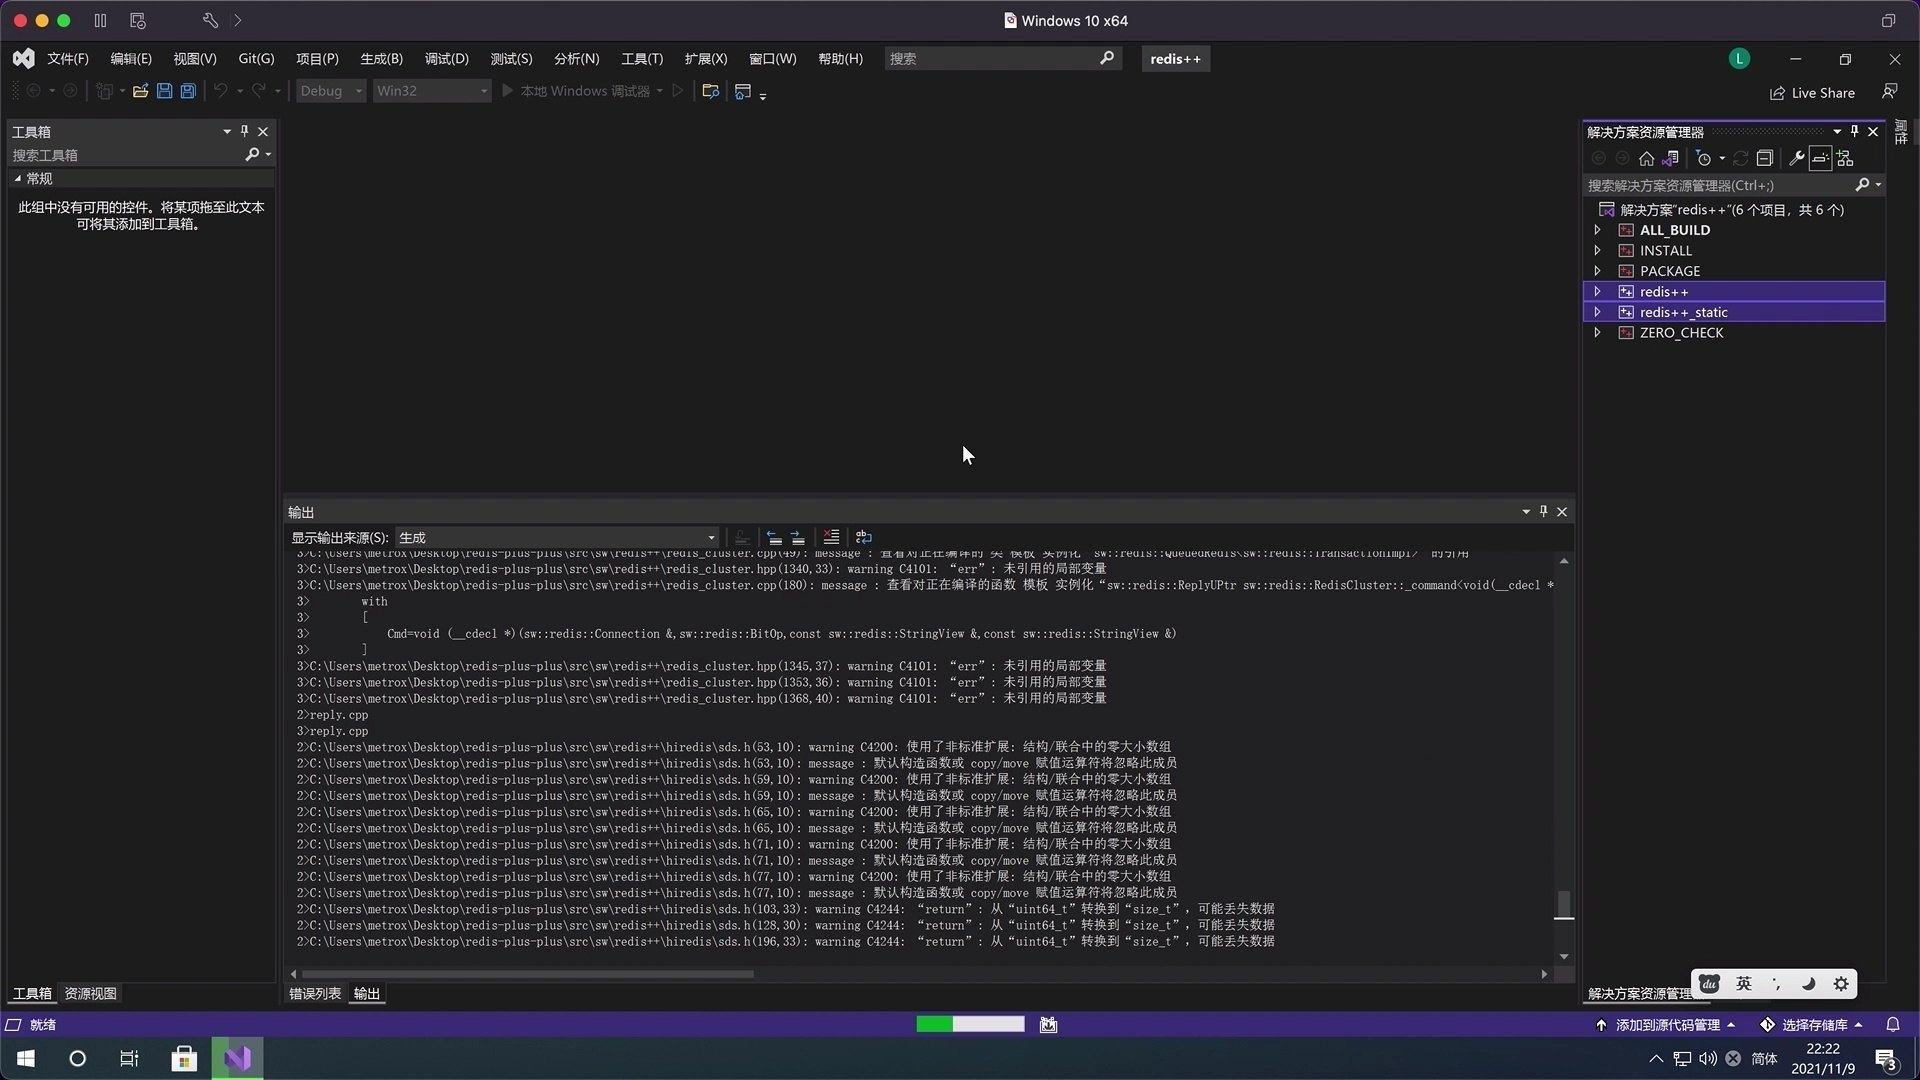The image size is (1920, 1080).
Task: Pin the Toolbox panel
Action: pos(244,131)
